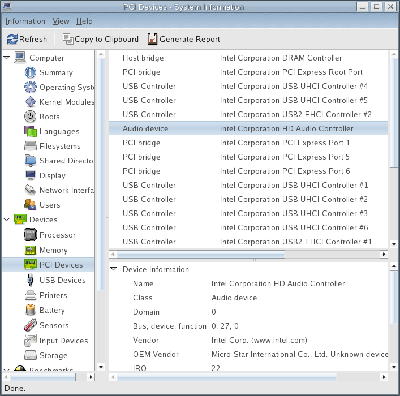Click the sidebar right scroll arrow

[91, 377]
